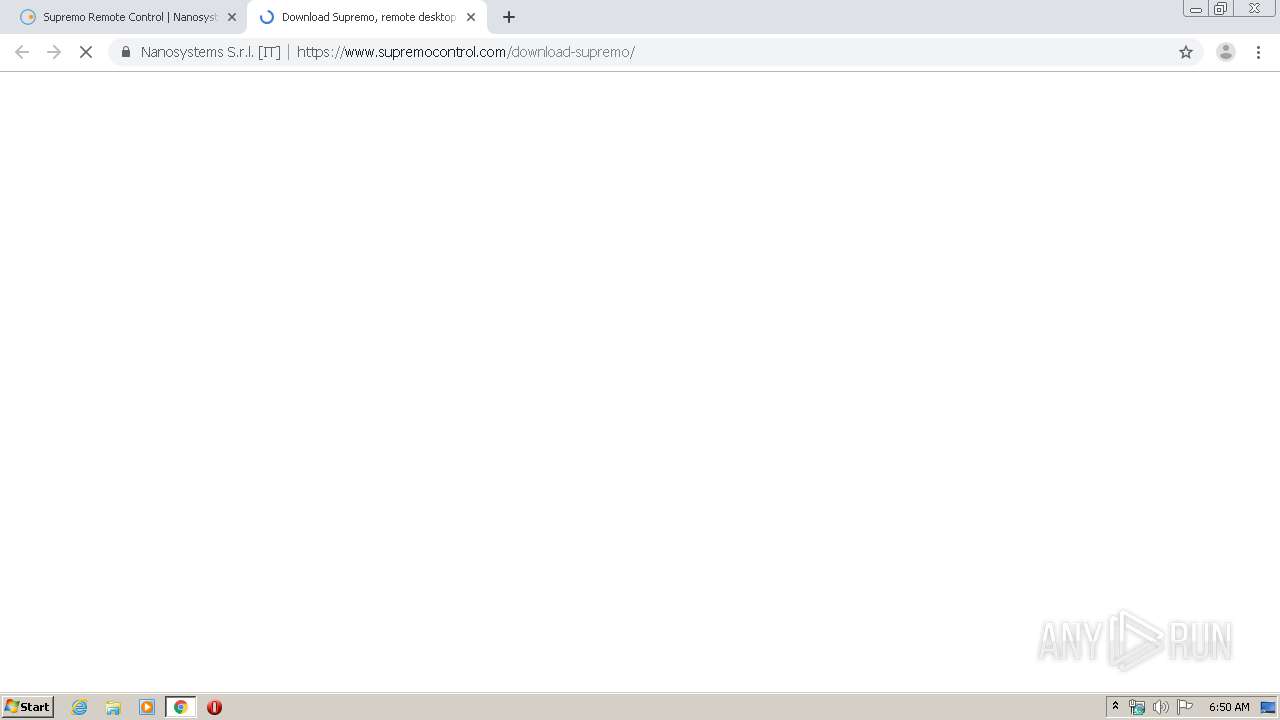This screenshot has width=1280, height=720.
Task: Restore down the Chrome window
Action: pos(1221,9)
